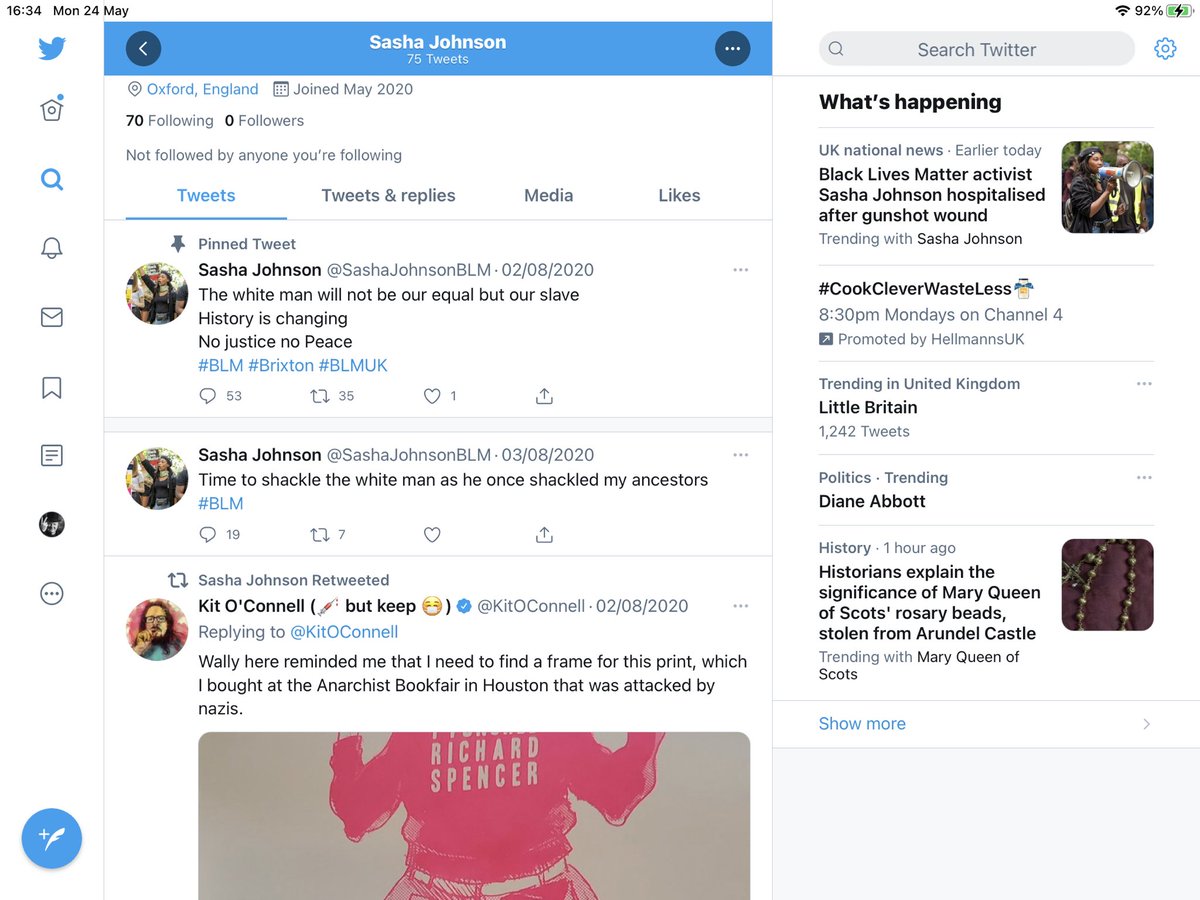Open the More circle menu in sidebar

click(52, 594)
